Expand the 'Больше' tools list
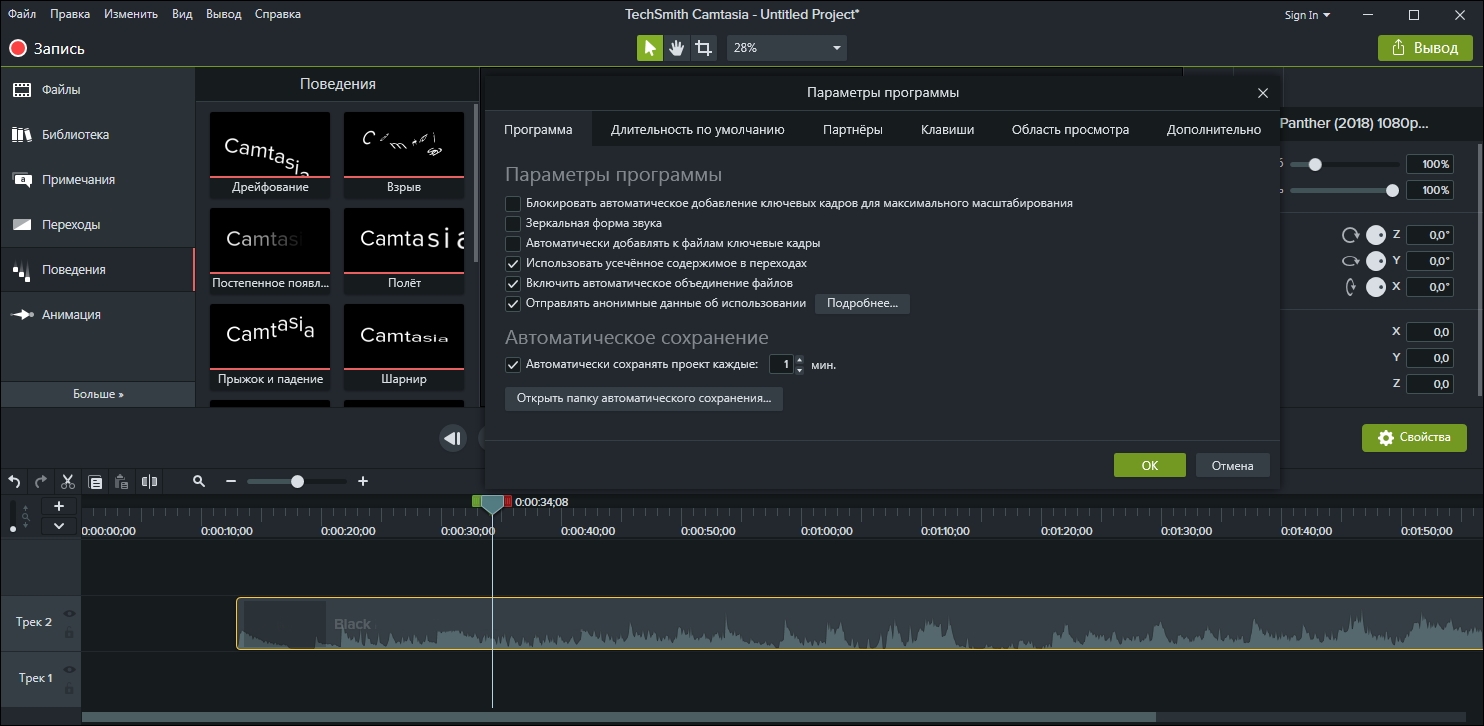The height and width of the screenshot is (726, 1484). [98, 394]
